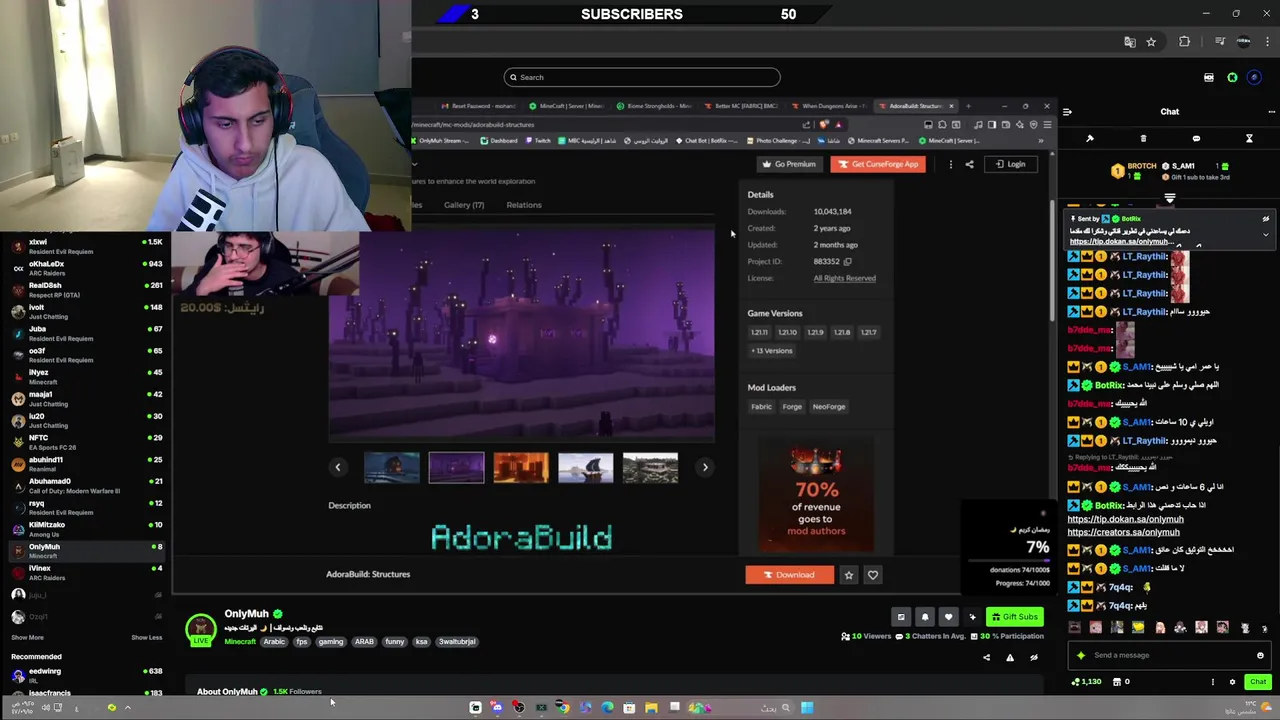Select game version 1.21.8
1280x720 pixels.
pyautogui.click(x=842, y=332)
